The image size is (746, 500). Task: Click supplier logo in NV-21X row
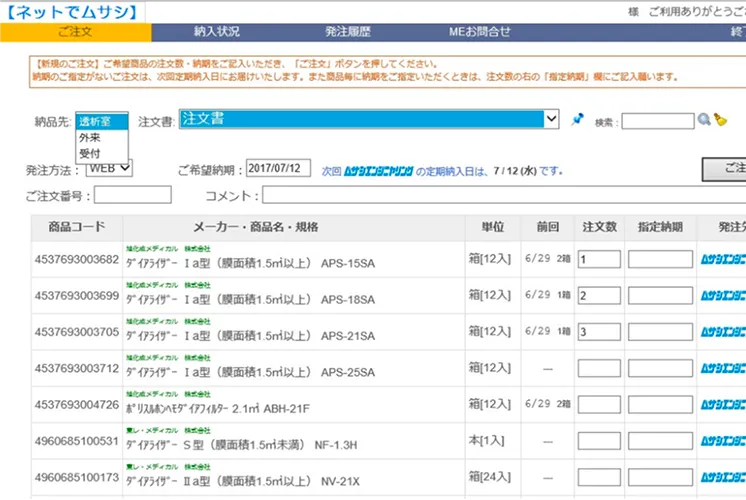[723, 477]
